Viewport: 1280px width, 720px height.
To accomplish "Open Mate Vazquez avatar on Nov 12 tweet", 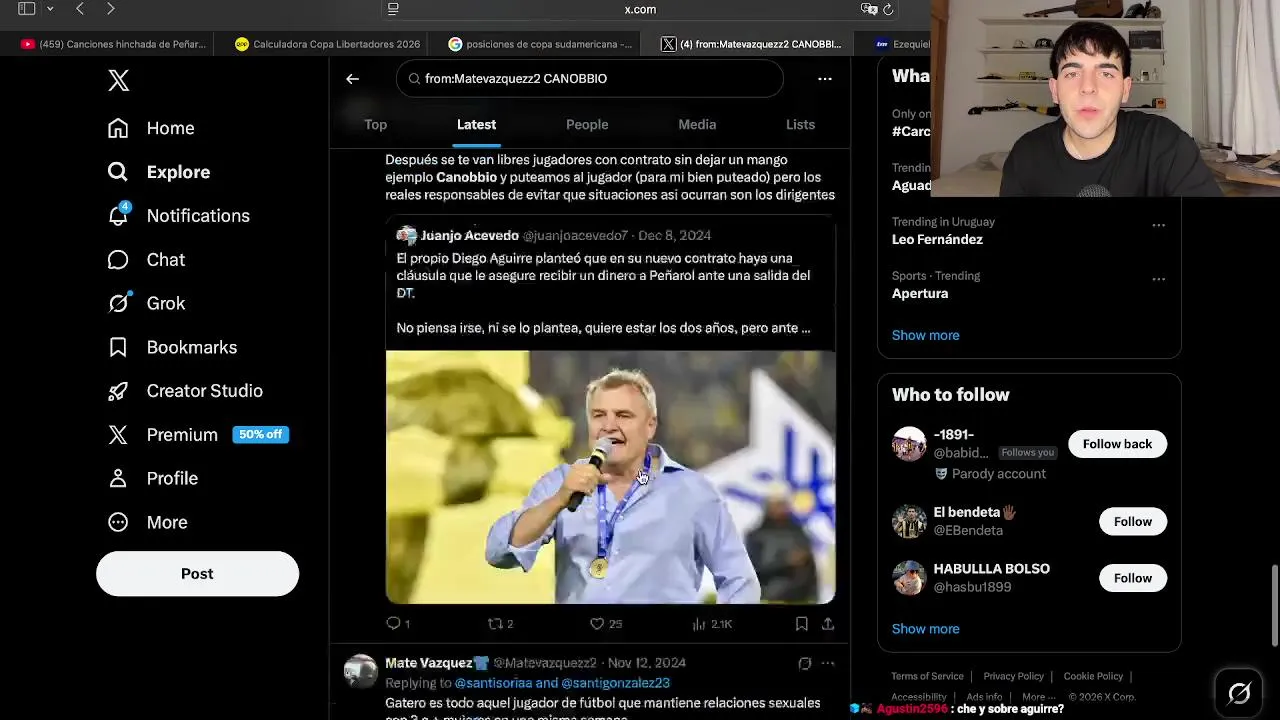I will click(360, 672).
